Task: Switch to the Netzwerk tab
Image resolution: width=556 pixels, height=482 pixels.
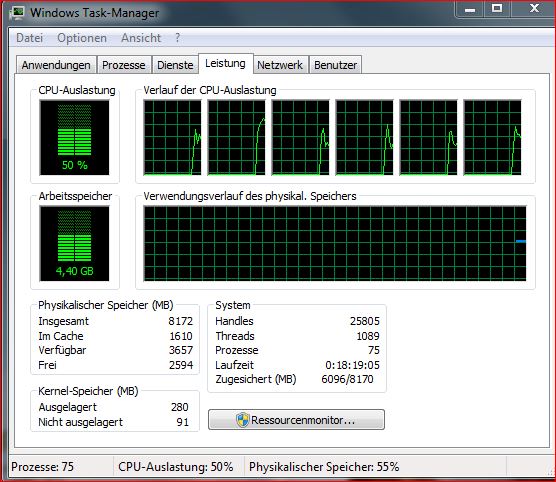Action: 280,65
